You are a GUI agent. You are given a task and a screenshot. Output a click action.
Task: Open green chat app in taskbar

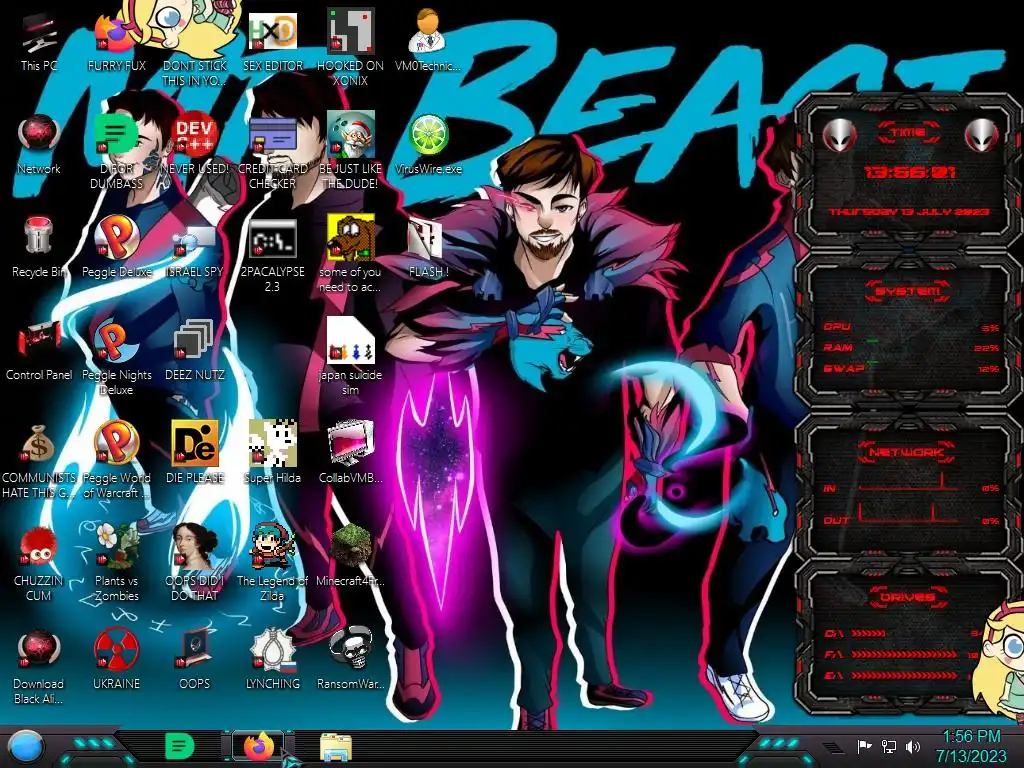click(x=180, y=746)
